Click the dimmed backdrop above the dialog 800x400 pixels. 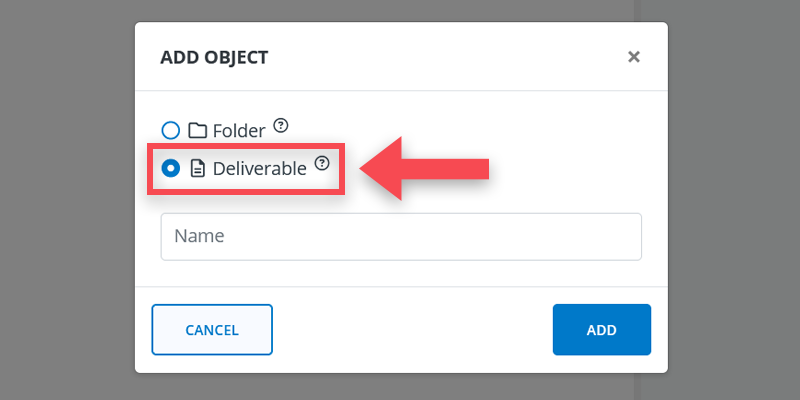click(x=400, y=11)
